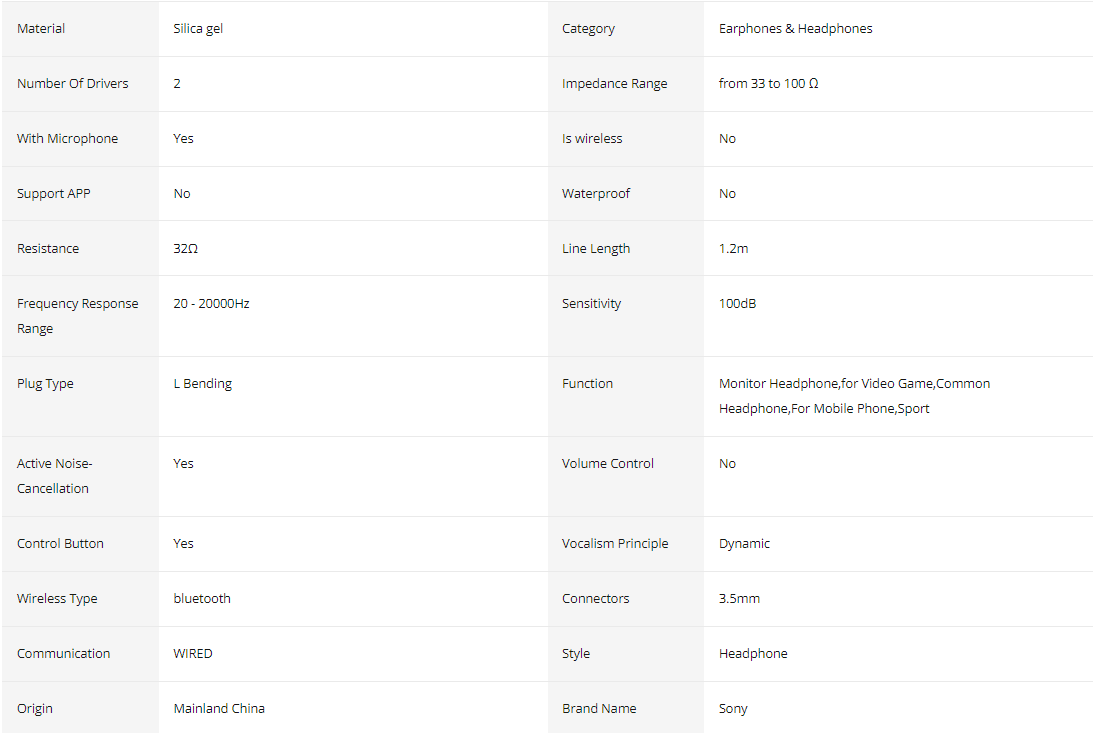The image size is (1096, 733).
Task: Click the Support APP label
Action: tap(53, 194)
